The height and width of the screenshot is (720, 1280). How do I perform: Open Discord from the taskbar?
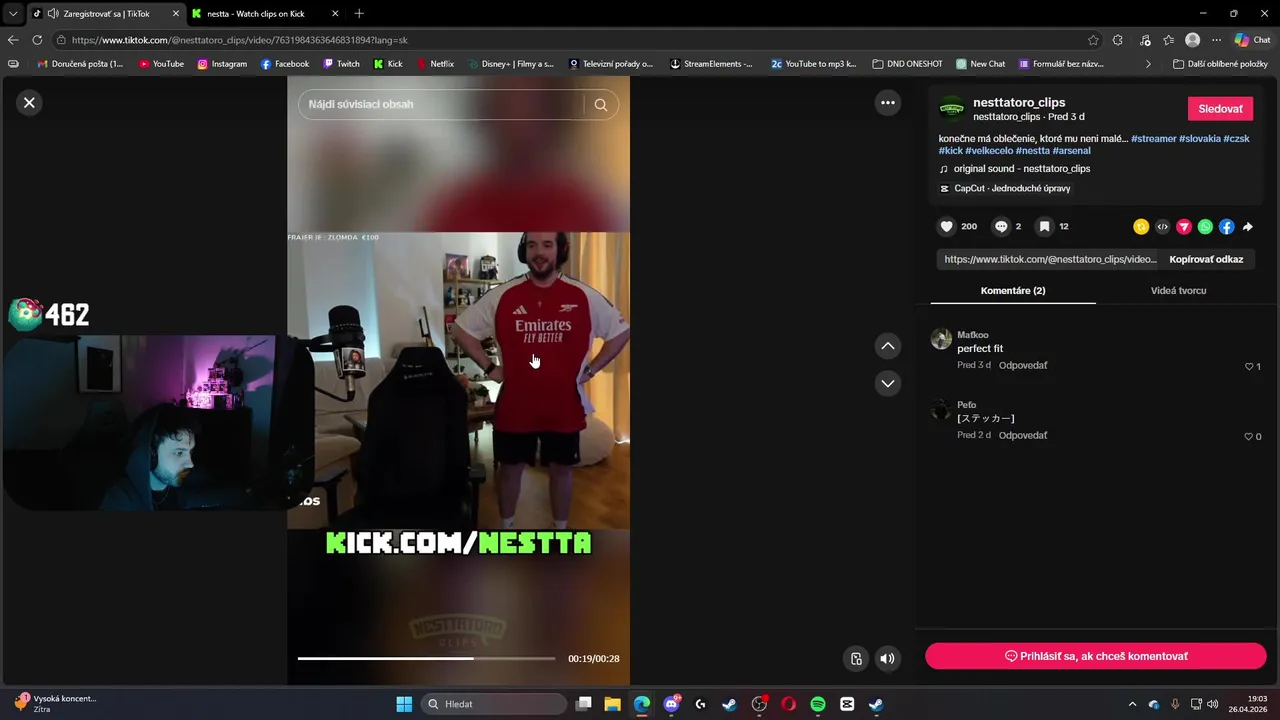671,704
